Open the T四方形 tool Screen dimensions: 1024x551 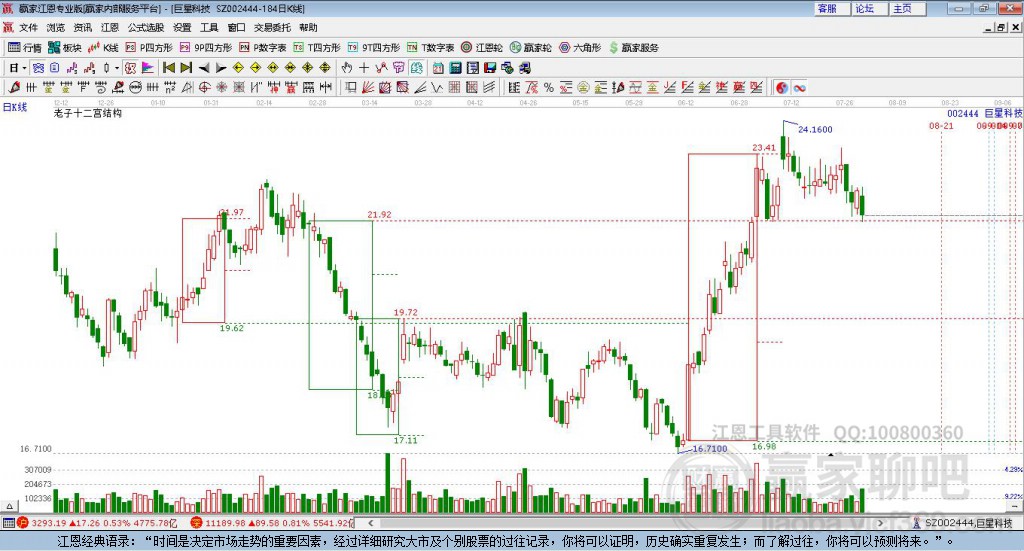coord(317,48)
